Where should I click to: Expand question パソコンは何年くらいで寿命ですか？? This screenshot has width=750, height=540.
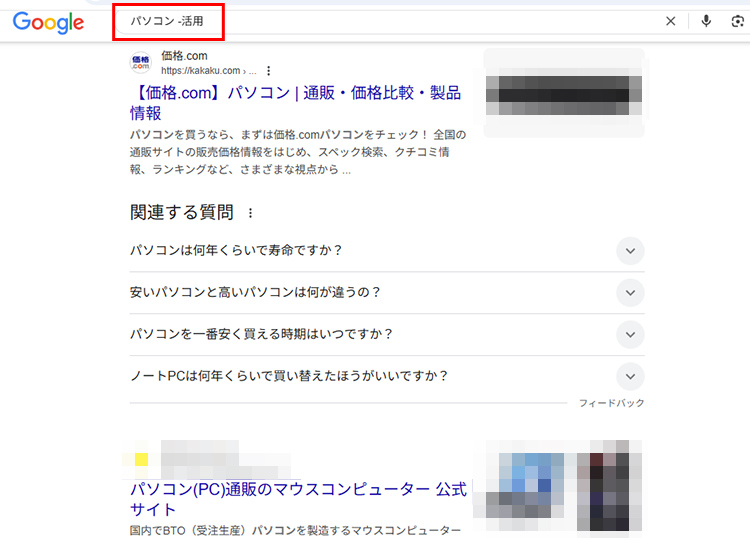click(x=387, y=251)
